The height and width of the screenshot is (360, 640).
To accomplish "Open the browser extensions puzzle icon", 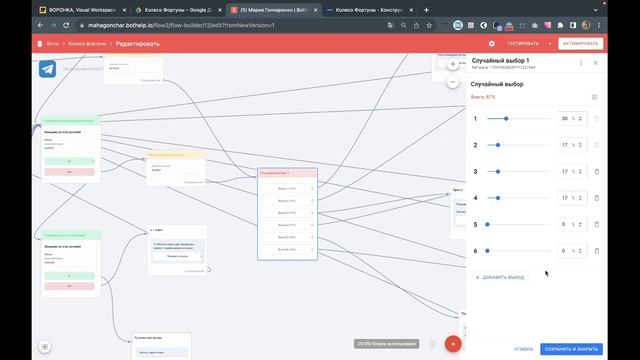I will point(560,25).
